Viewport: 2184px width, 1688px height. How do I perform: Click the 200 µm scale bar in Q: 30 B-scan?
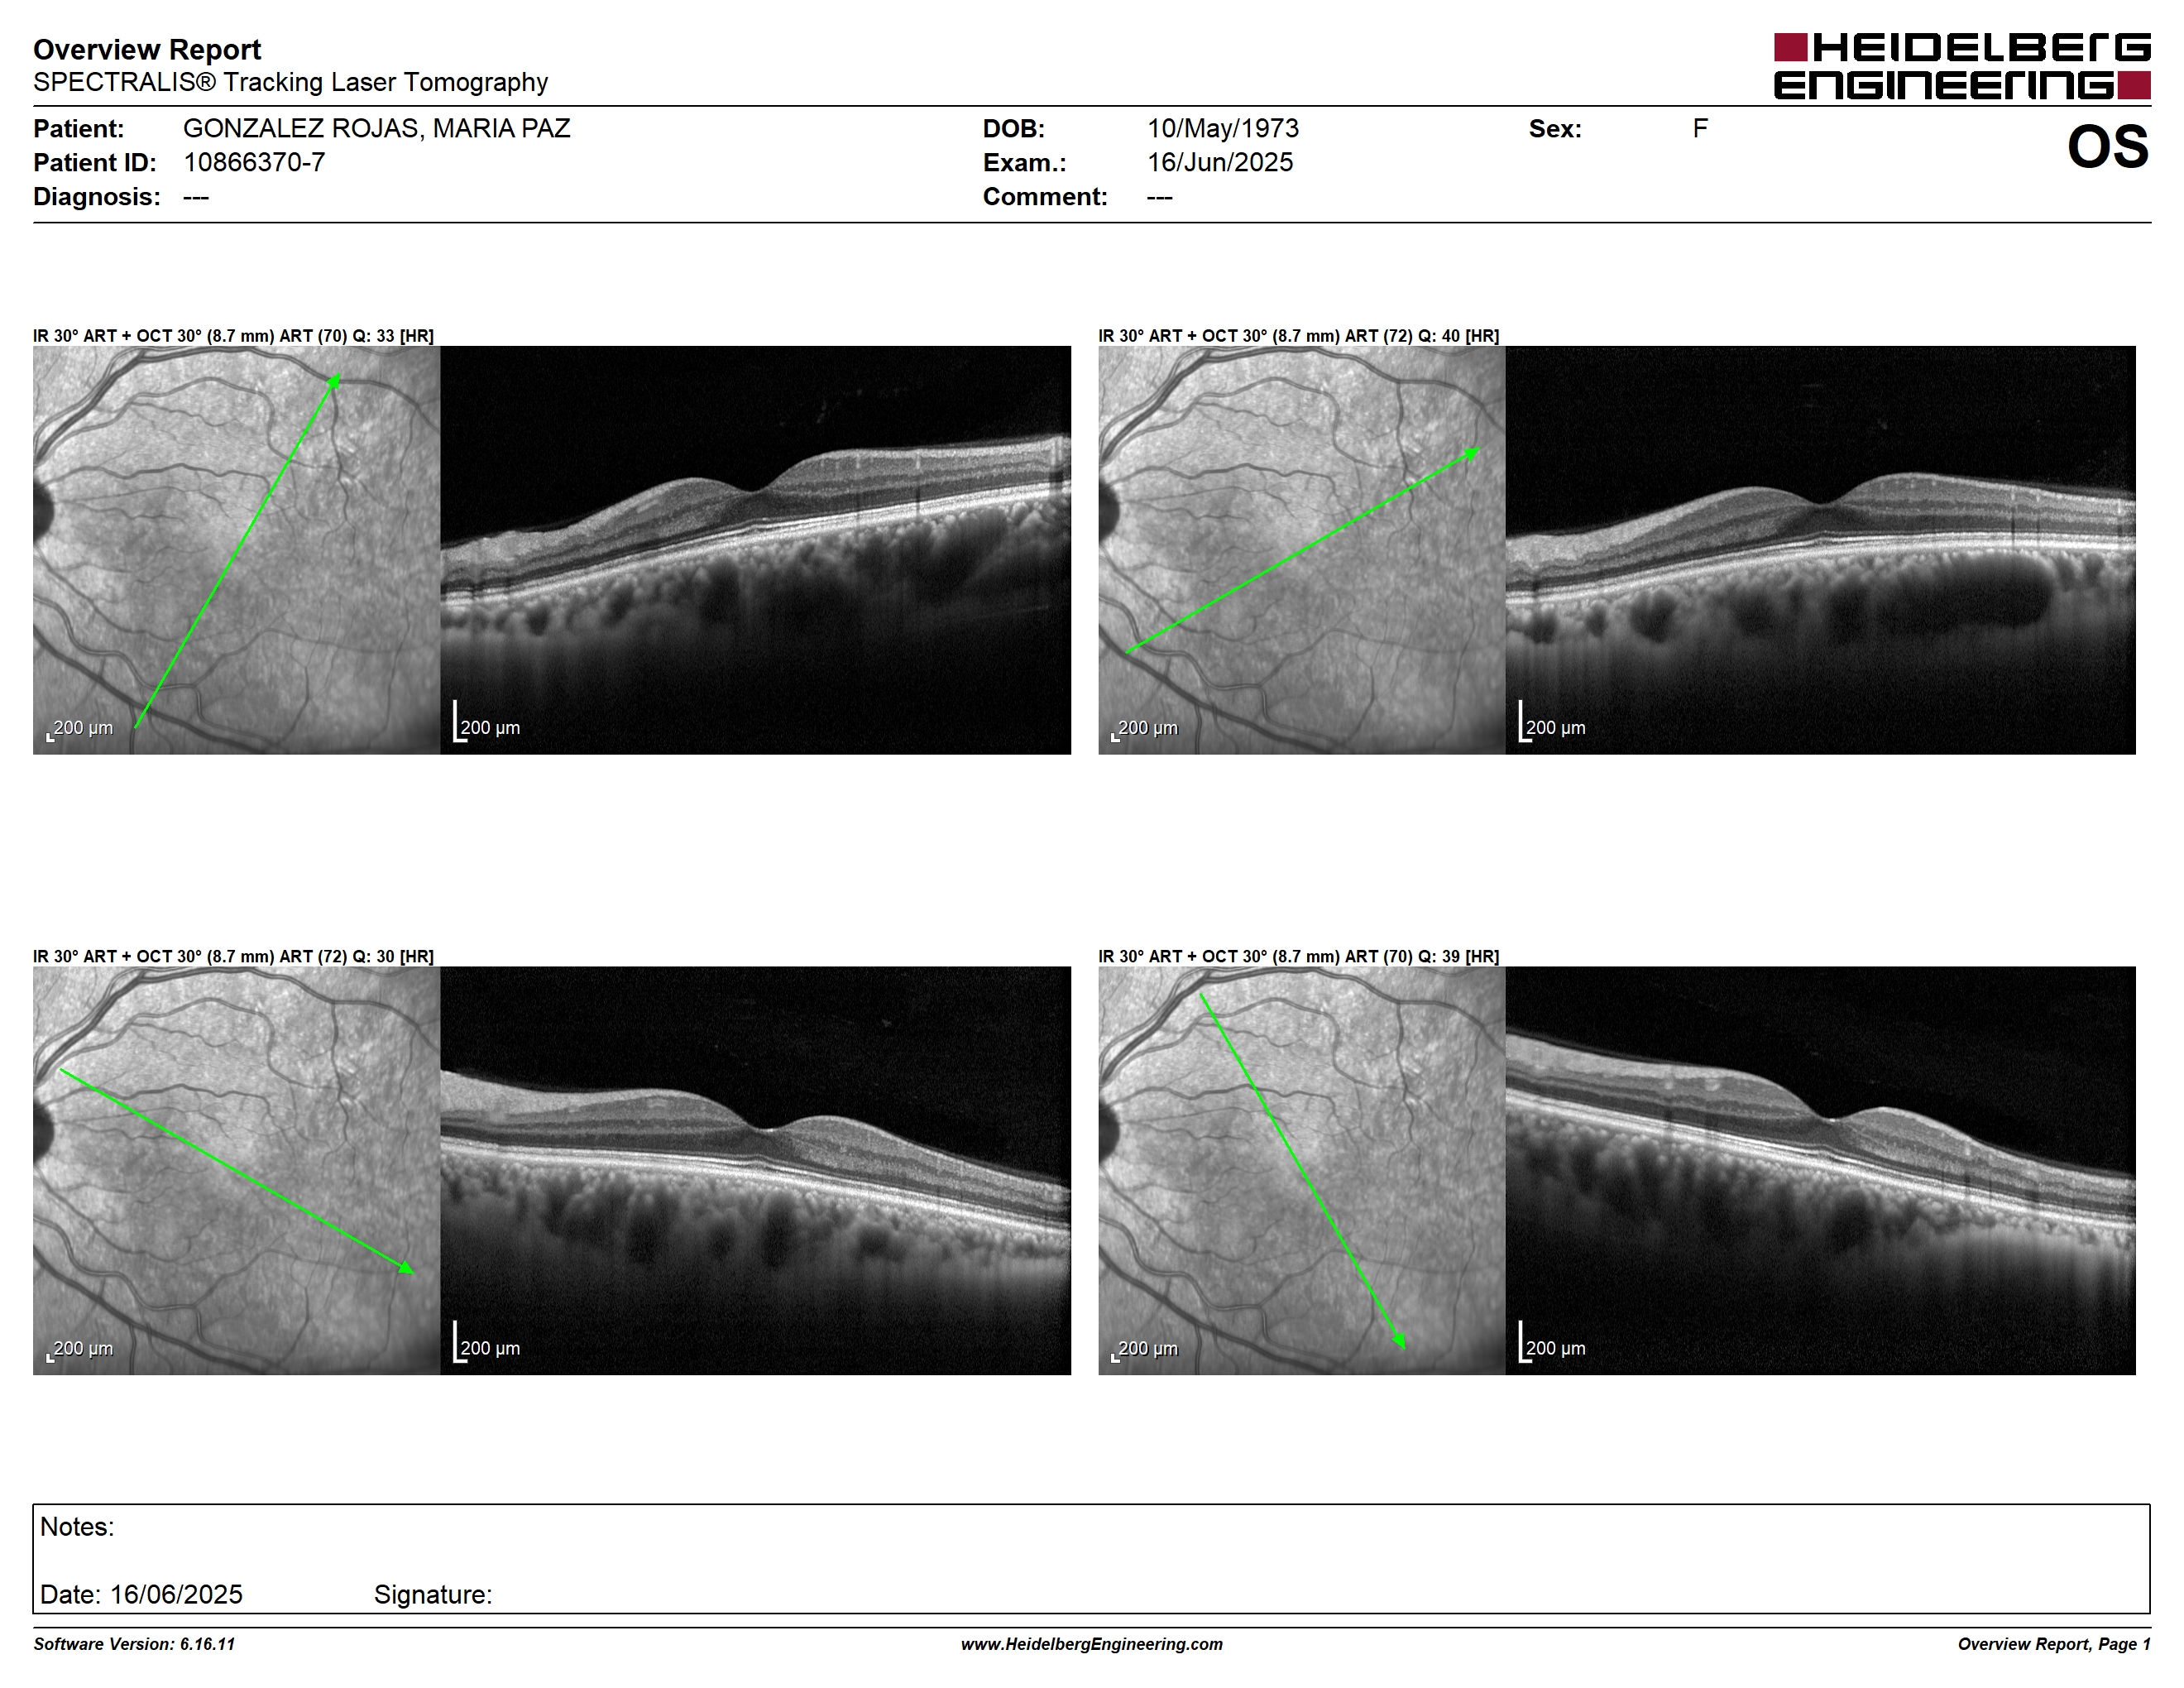487,1342
